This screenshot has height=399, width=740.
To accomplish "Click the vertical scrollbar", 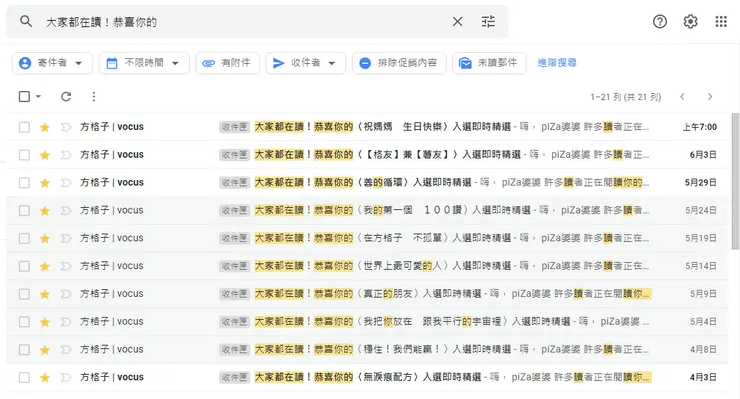I will (x=735, y=180).
